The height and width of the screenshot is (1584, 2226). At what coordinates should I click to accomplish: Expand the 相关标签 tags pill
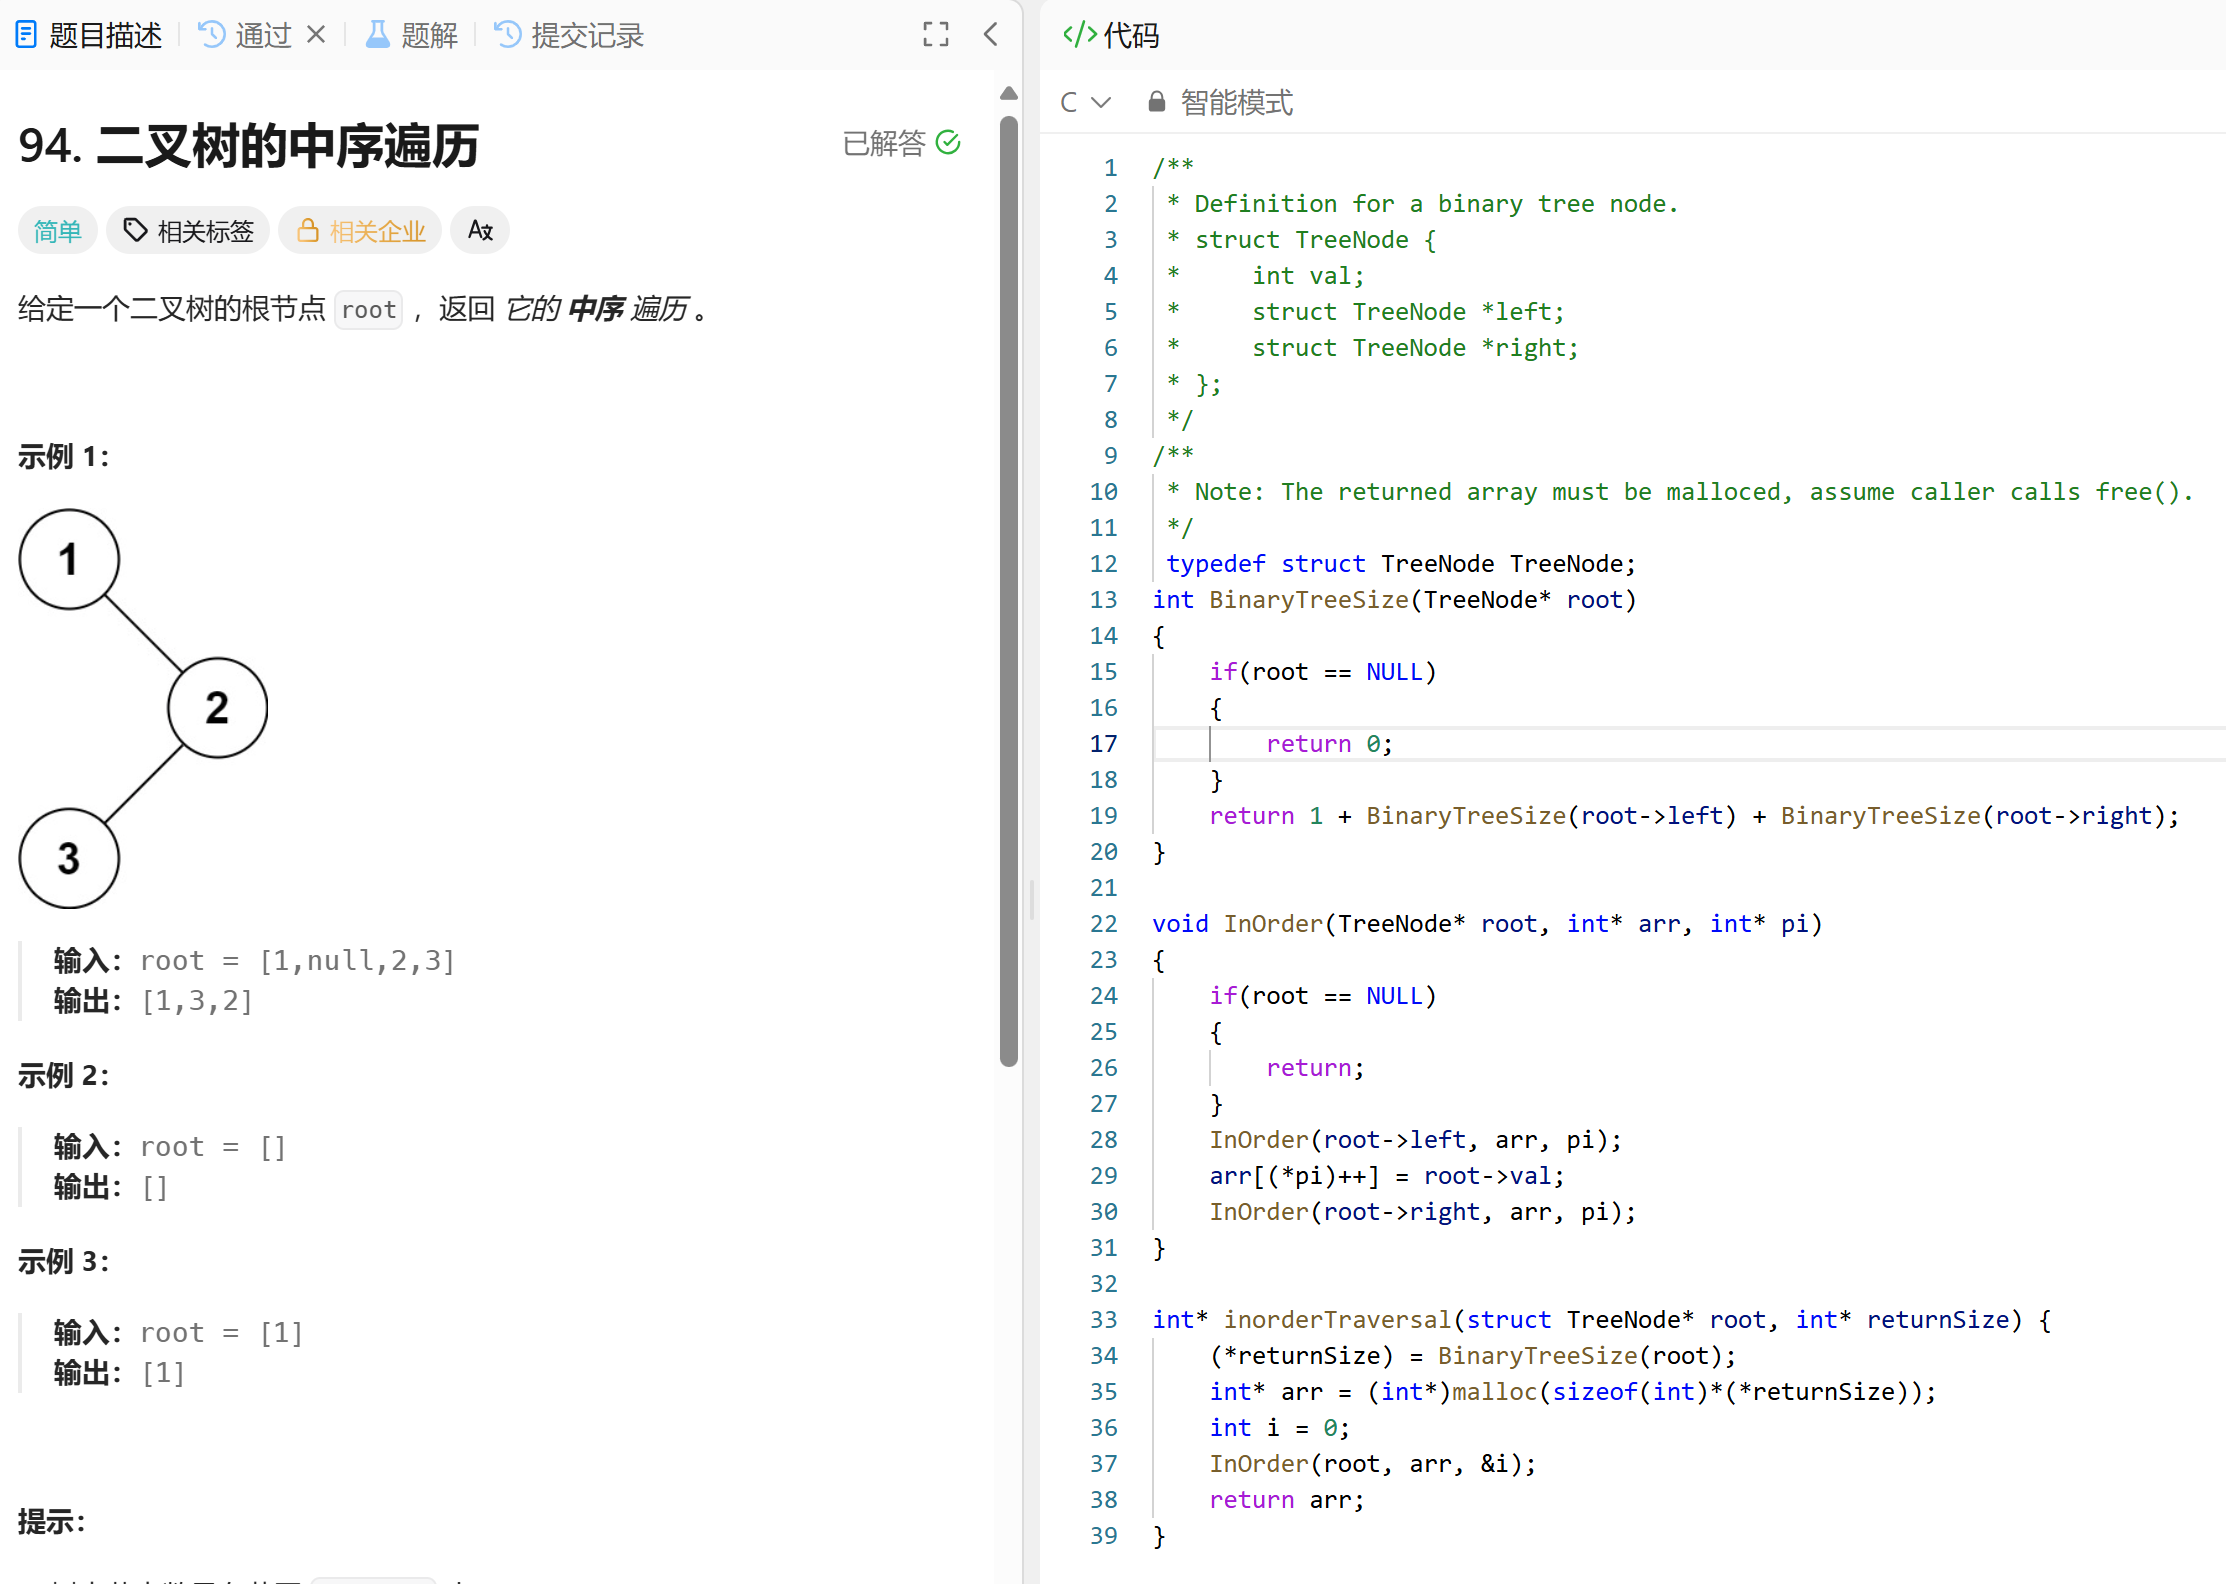tap(188, 231)
